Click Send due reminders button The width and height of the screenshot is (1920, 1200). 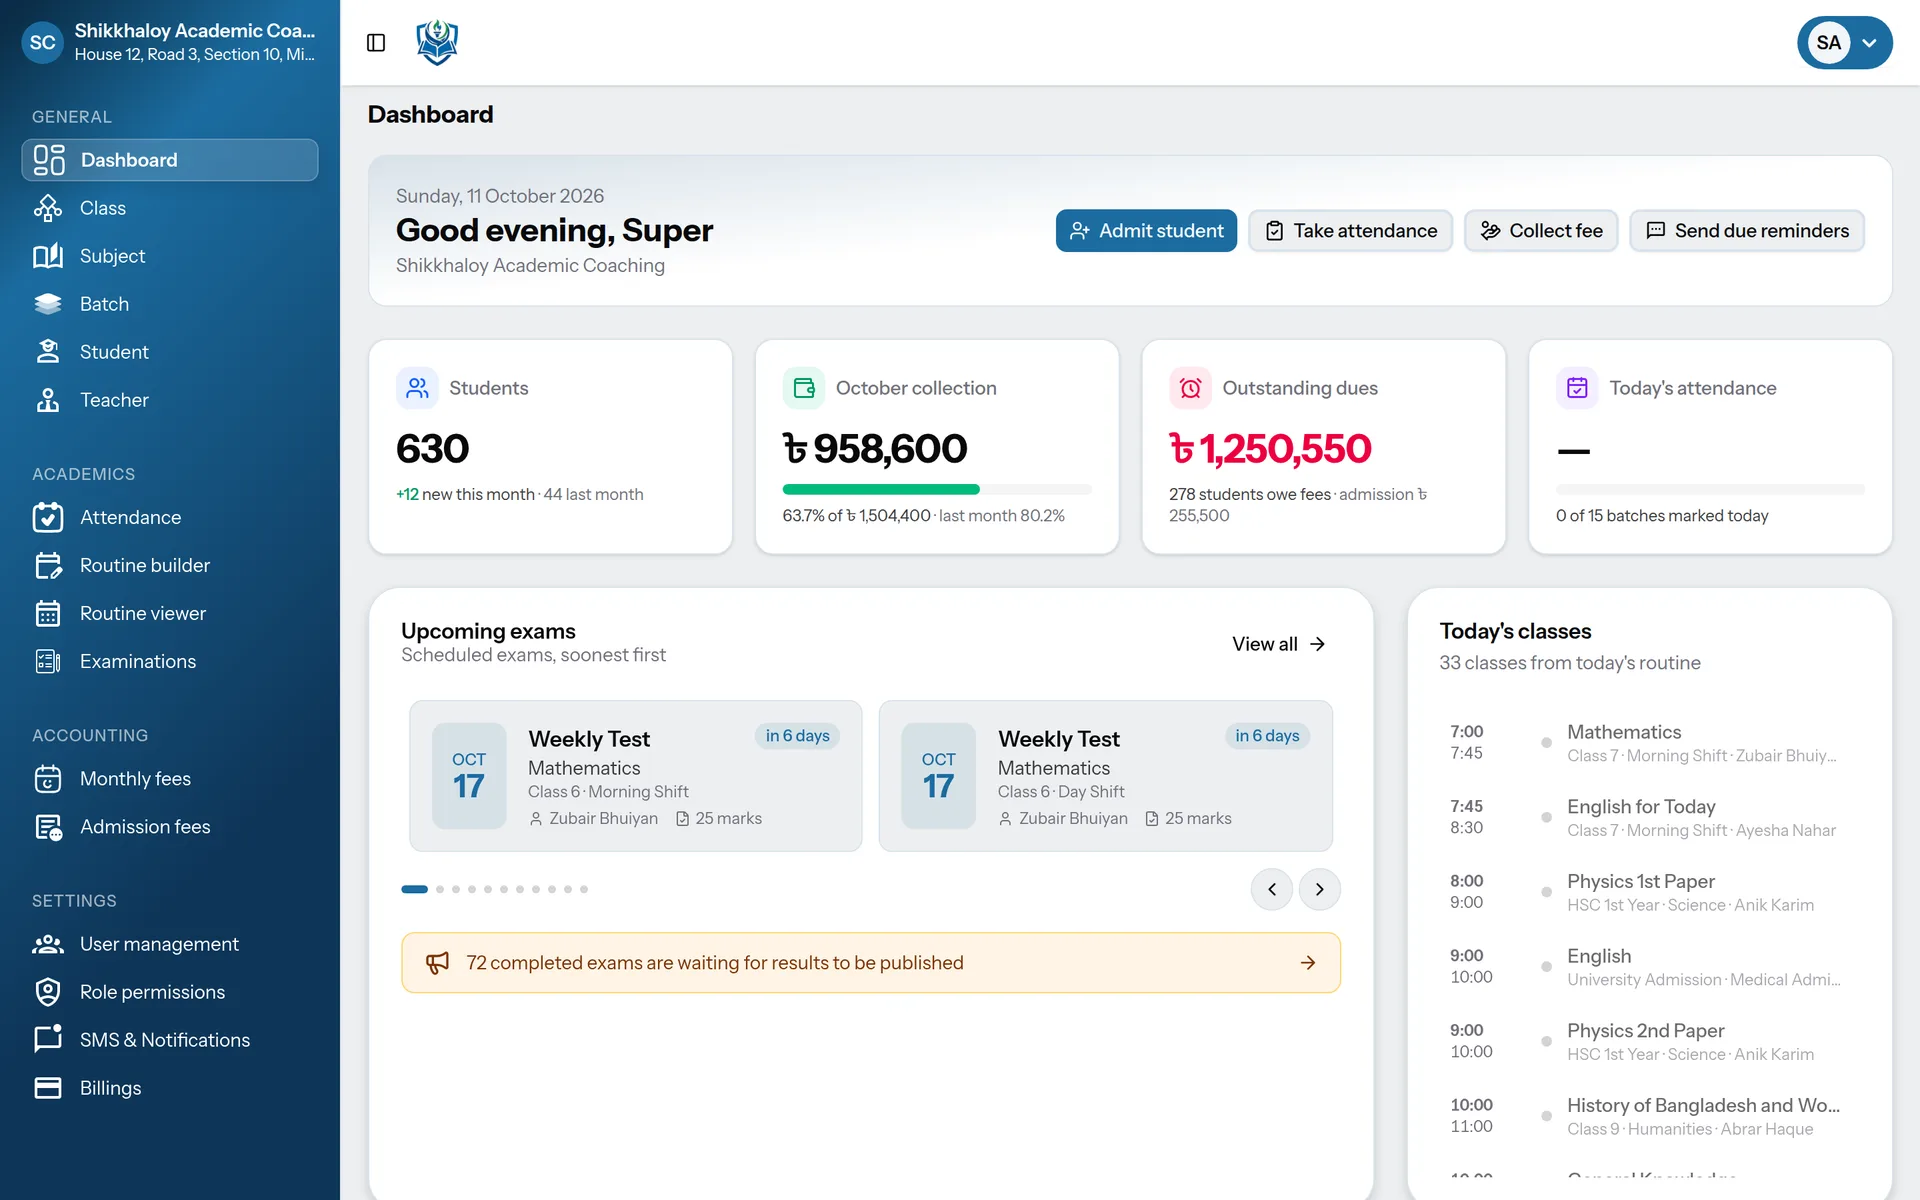[x=1747, y=231]
